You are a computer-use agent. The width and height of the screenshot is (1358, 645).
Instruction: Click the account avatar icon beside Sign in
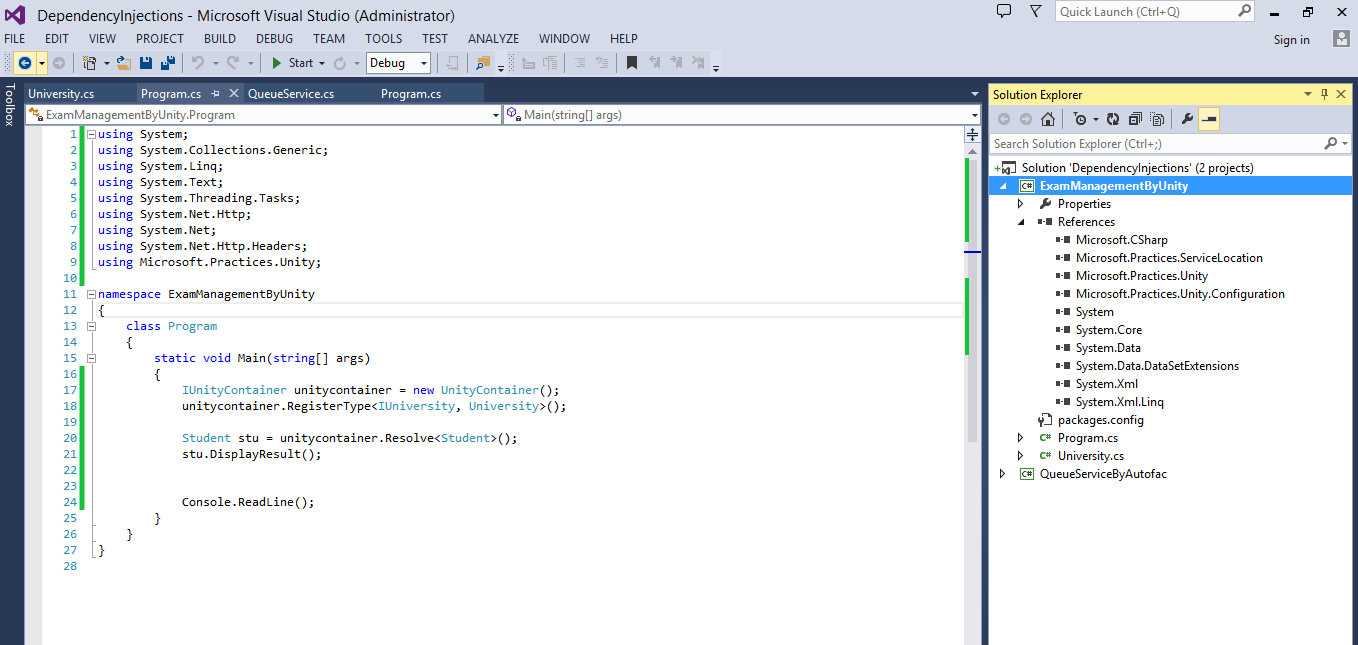[1342, 39]
